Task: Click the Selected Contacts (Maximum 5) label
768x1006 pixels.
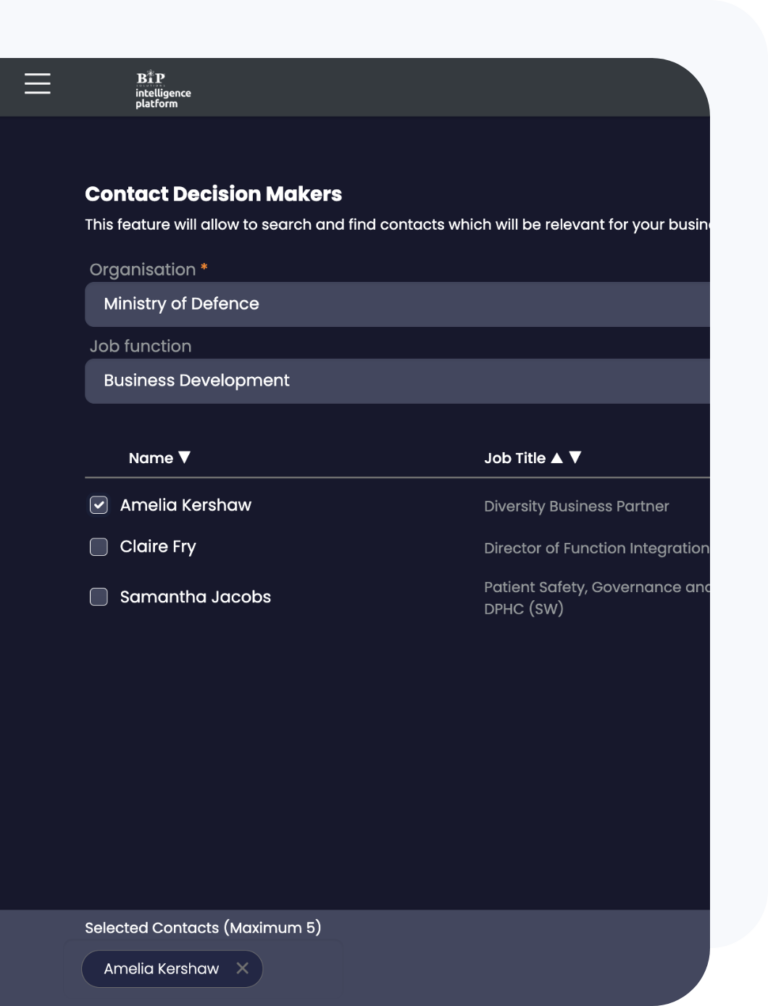Action: click(x=203, y=928)
